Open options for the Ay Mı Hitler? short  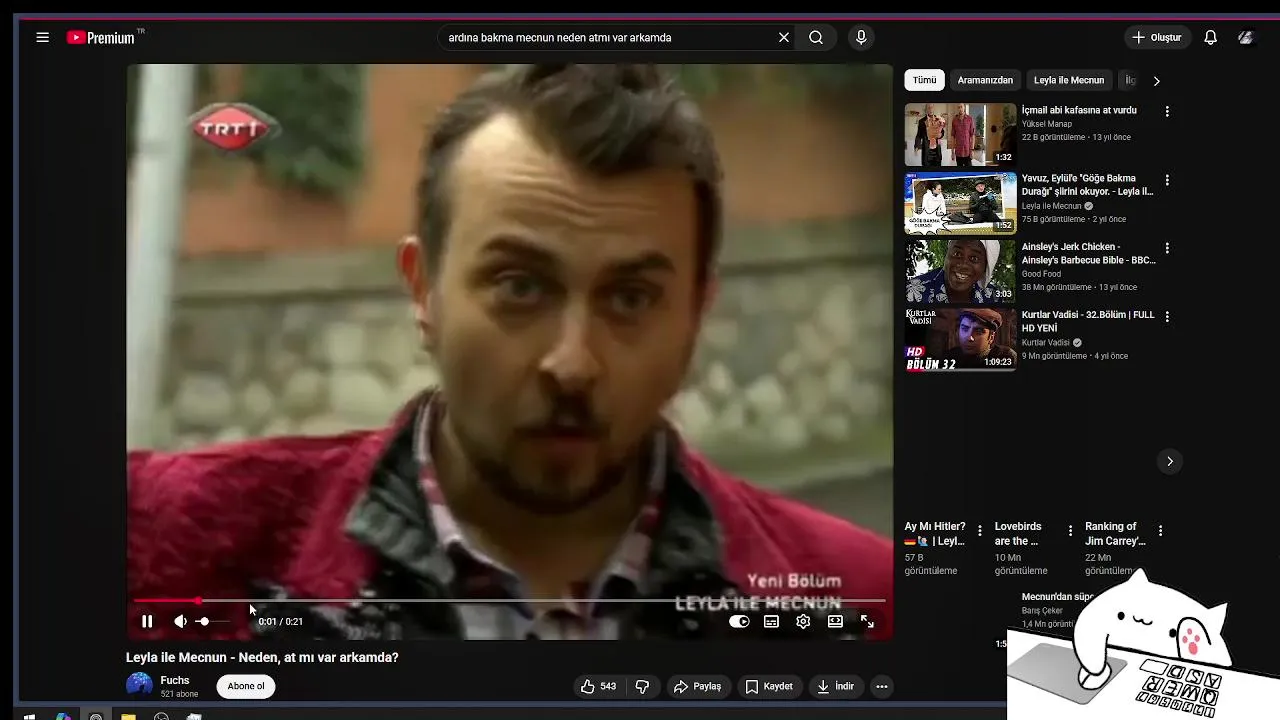[980, 531]
